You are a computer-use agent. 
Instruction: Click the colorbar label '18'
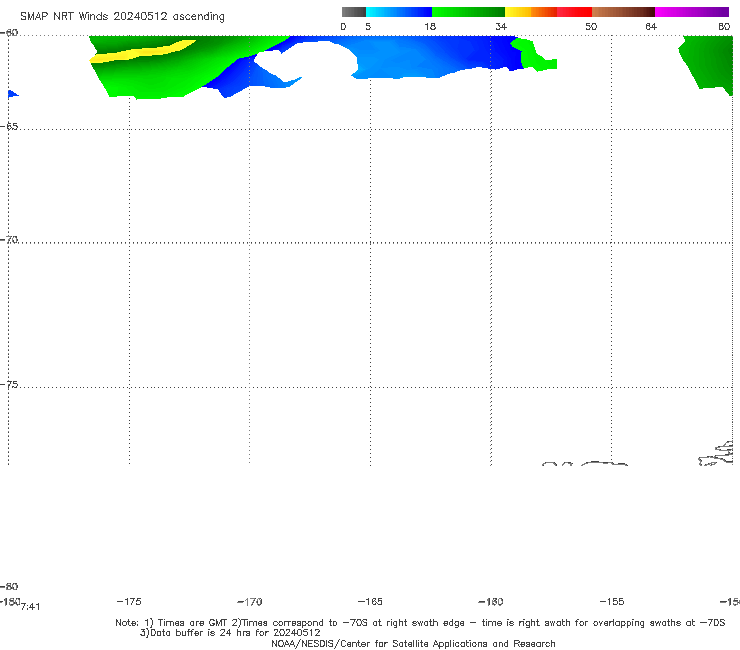(x=430, y=26)
